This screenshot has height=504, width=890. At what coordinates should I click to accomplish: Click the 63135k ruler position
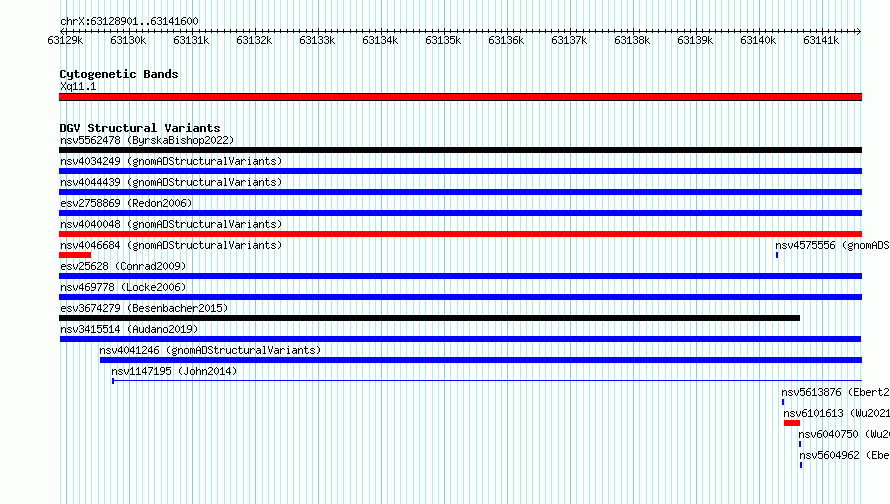443,40
